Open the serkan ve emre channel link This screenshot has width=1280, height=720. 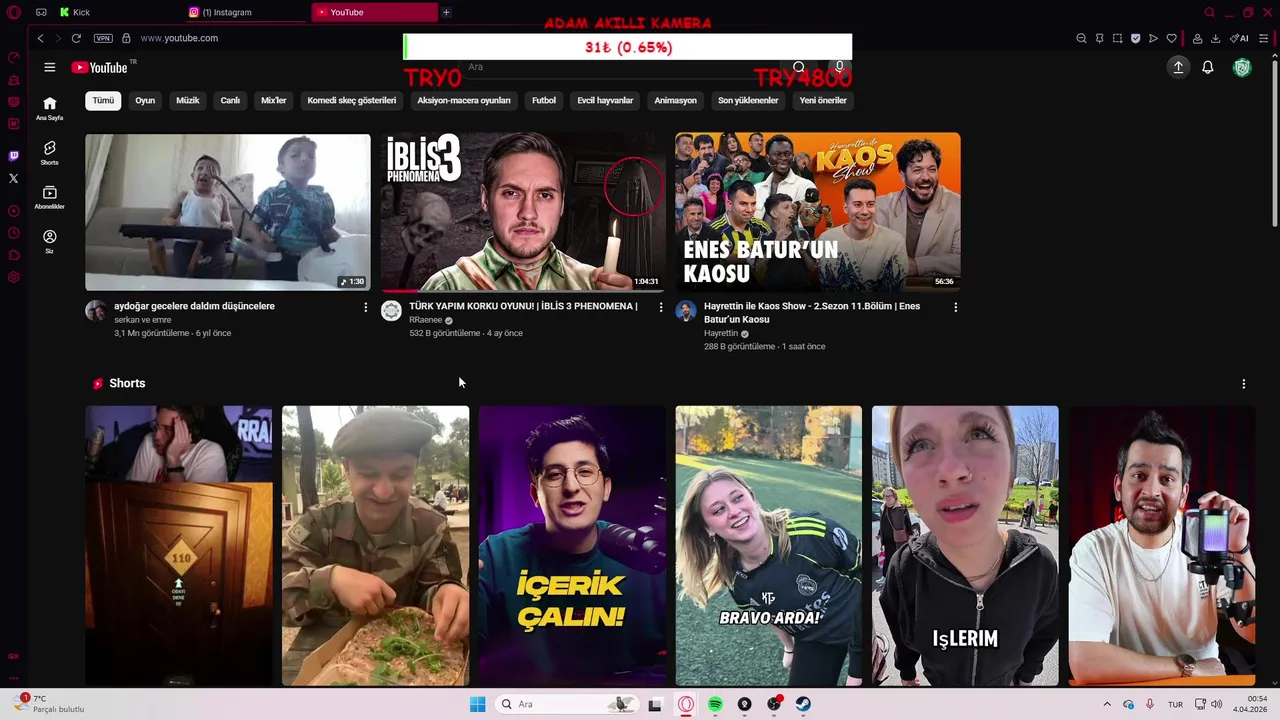(x=142, y=320)
